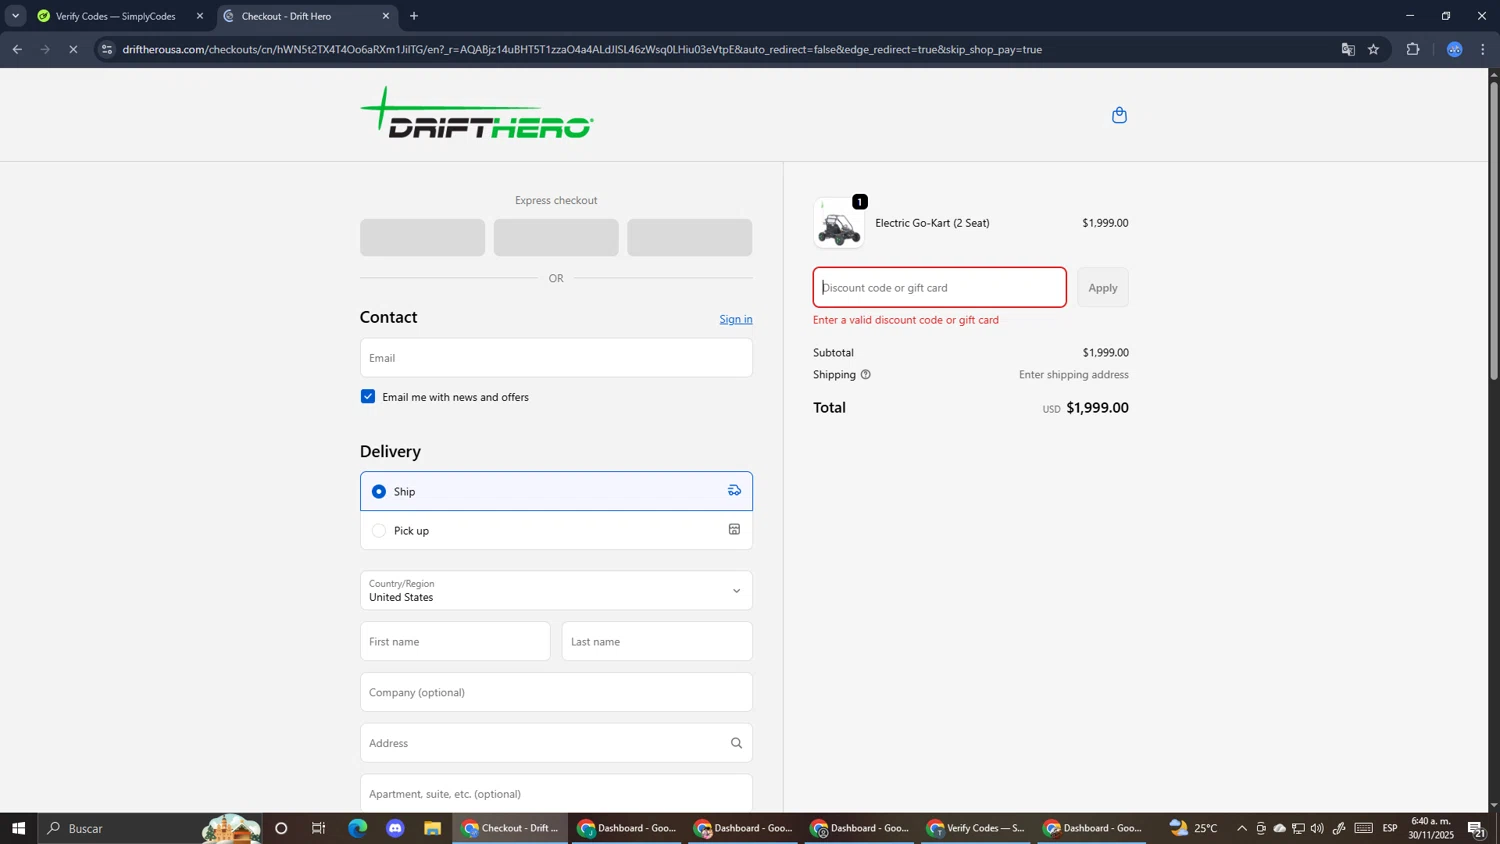Image resolution: width=1500 pixels, height=844 pixels.
Task: Click the first express checkout button
Action: pos(422,238)
